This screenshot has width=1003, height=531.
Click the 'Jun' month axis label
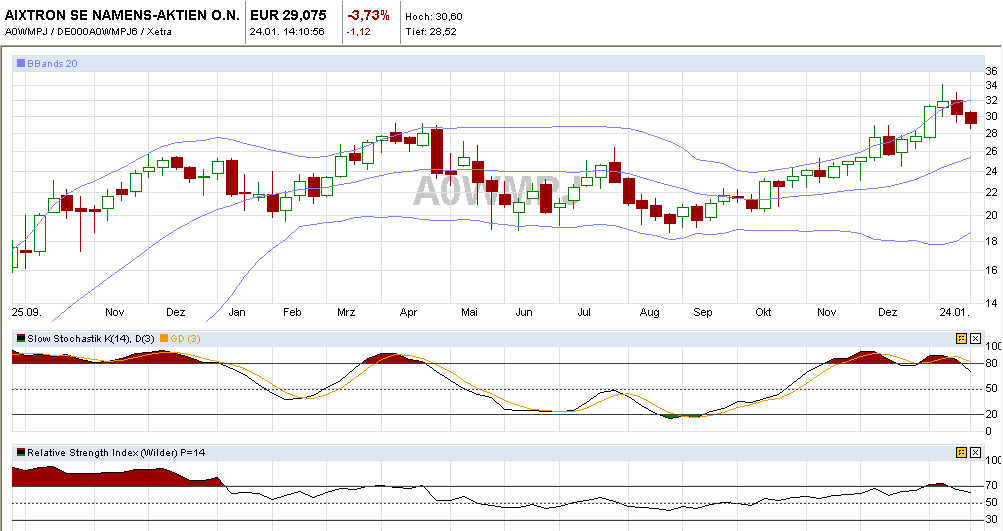[524, 312]
